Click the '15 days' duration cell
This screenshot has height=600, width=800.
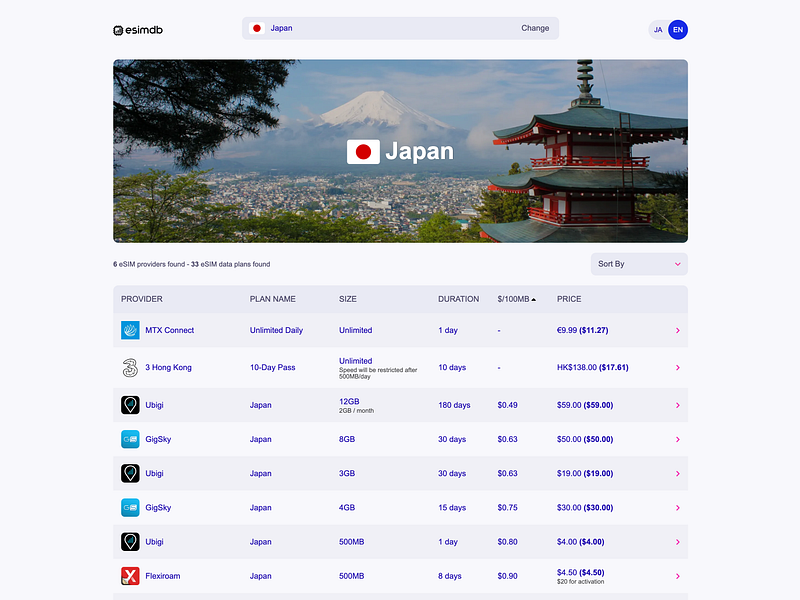452,508
